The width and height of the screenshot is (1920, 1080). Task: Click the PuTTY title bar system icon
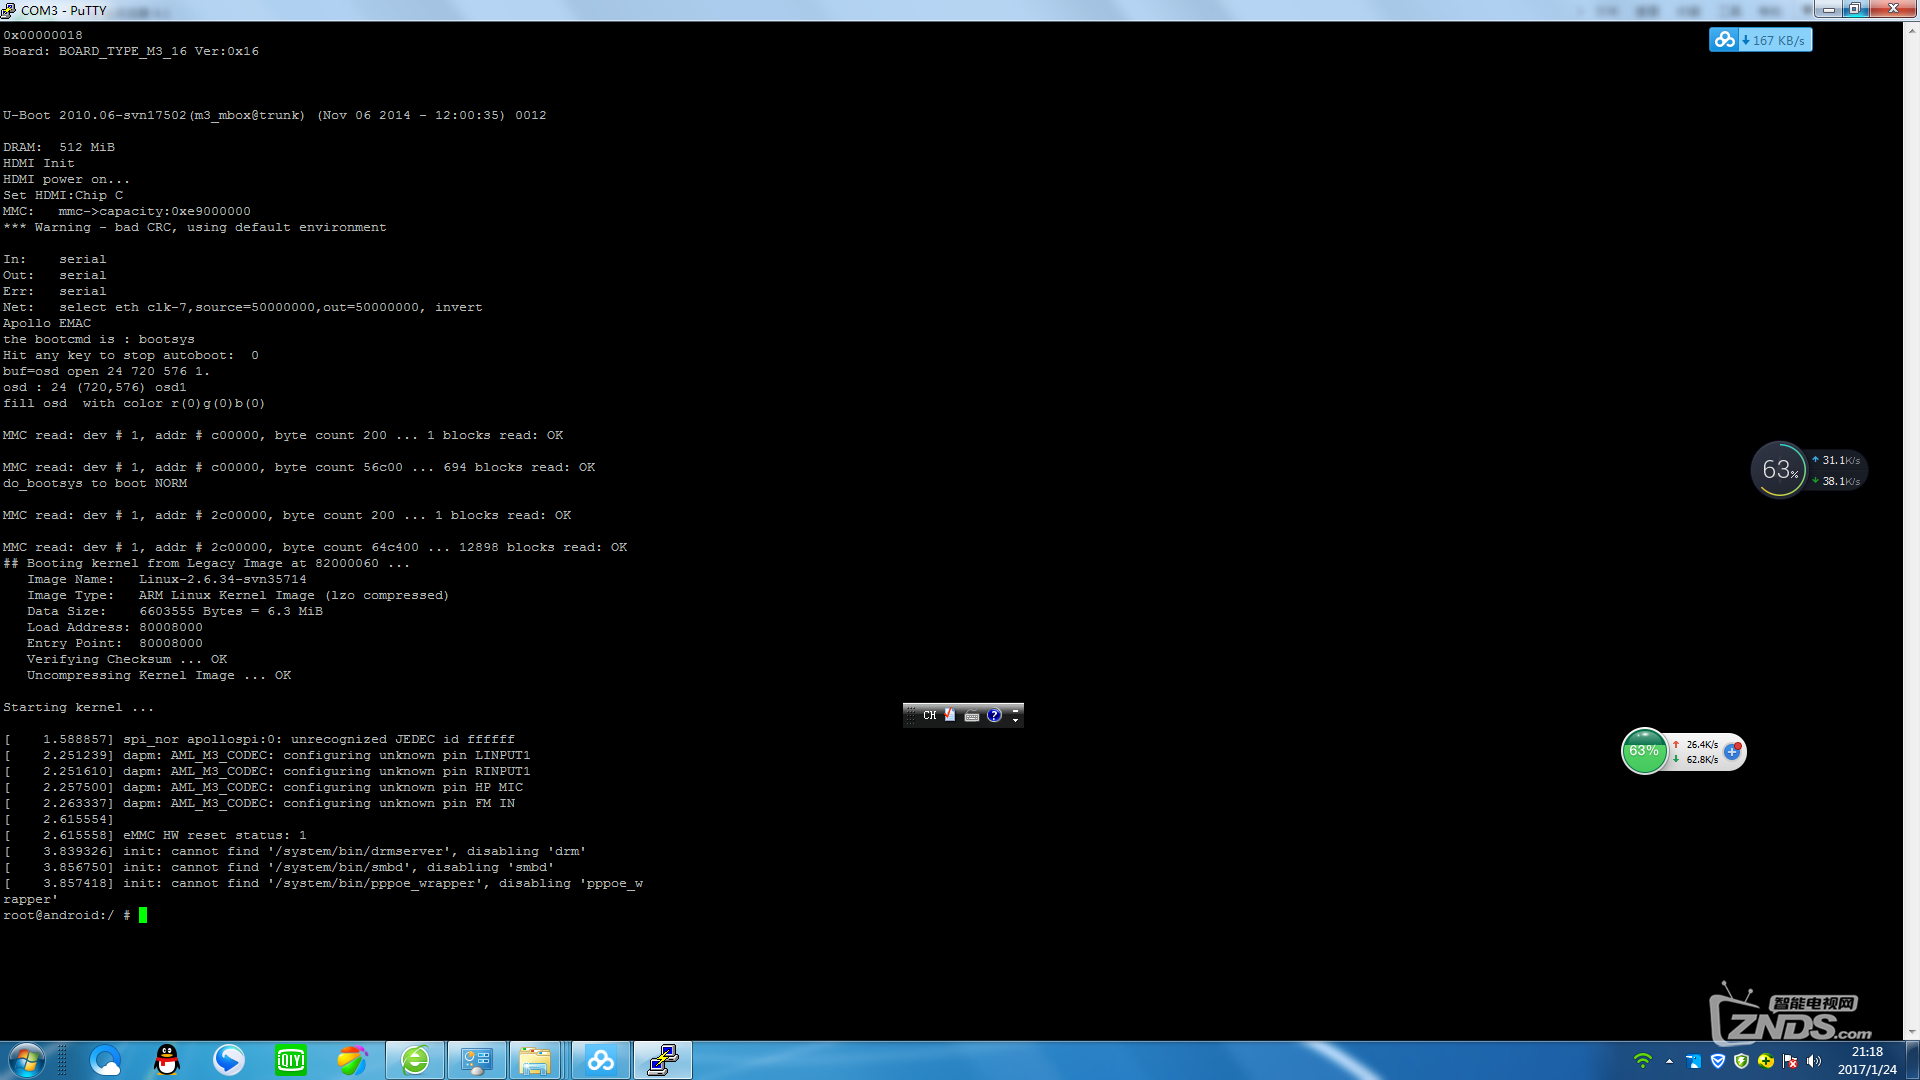tap(9, 10)
